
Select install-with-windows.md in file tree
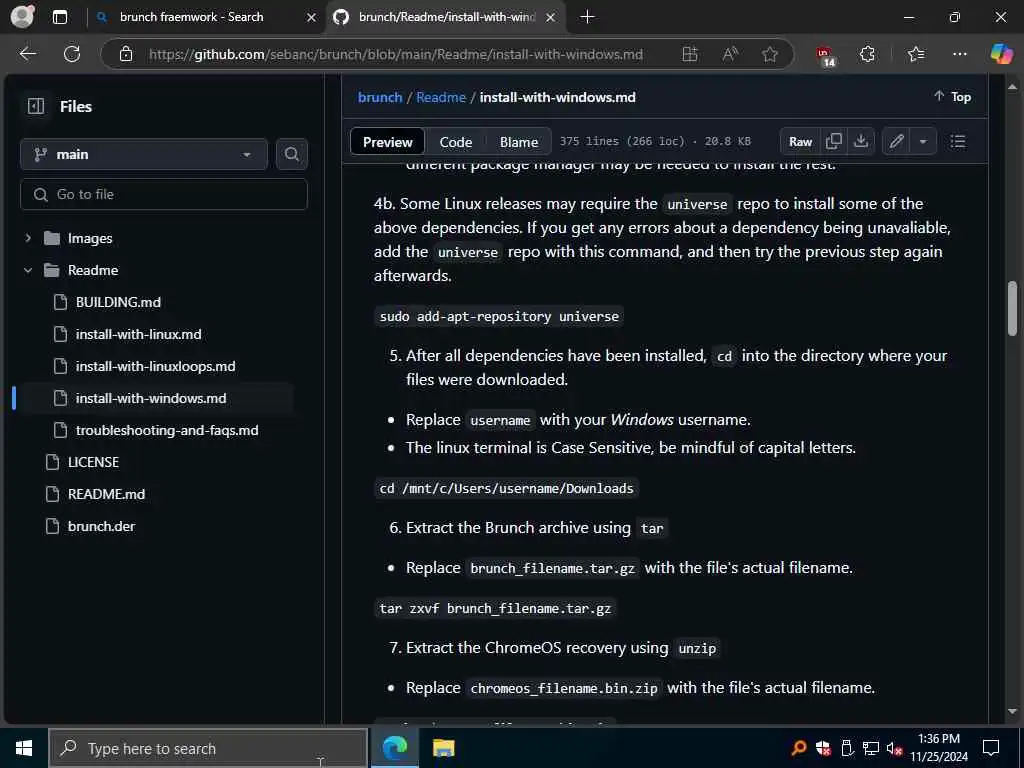[x=153, y=398]
